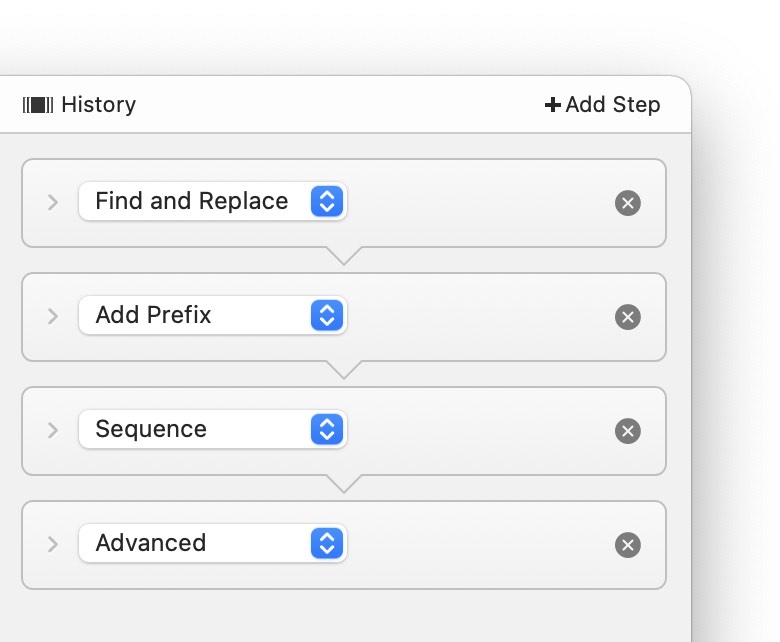Viewport: 780px width, 642px height.
Task: Expand the Find and Replace step details
Action: click(x=53, y=202)
